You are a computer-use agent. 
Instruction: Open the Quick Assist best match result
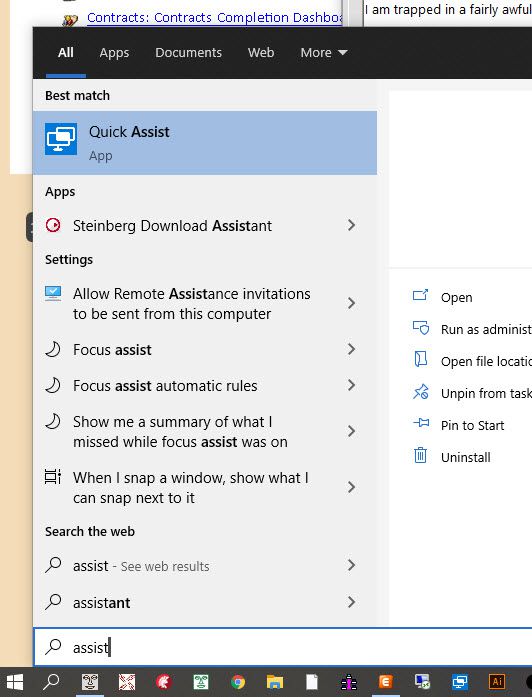(205, 143)
